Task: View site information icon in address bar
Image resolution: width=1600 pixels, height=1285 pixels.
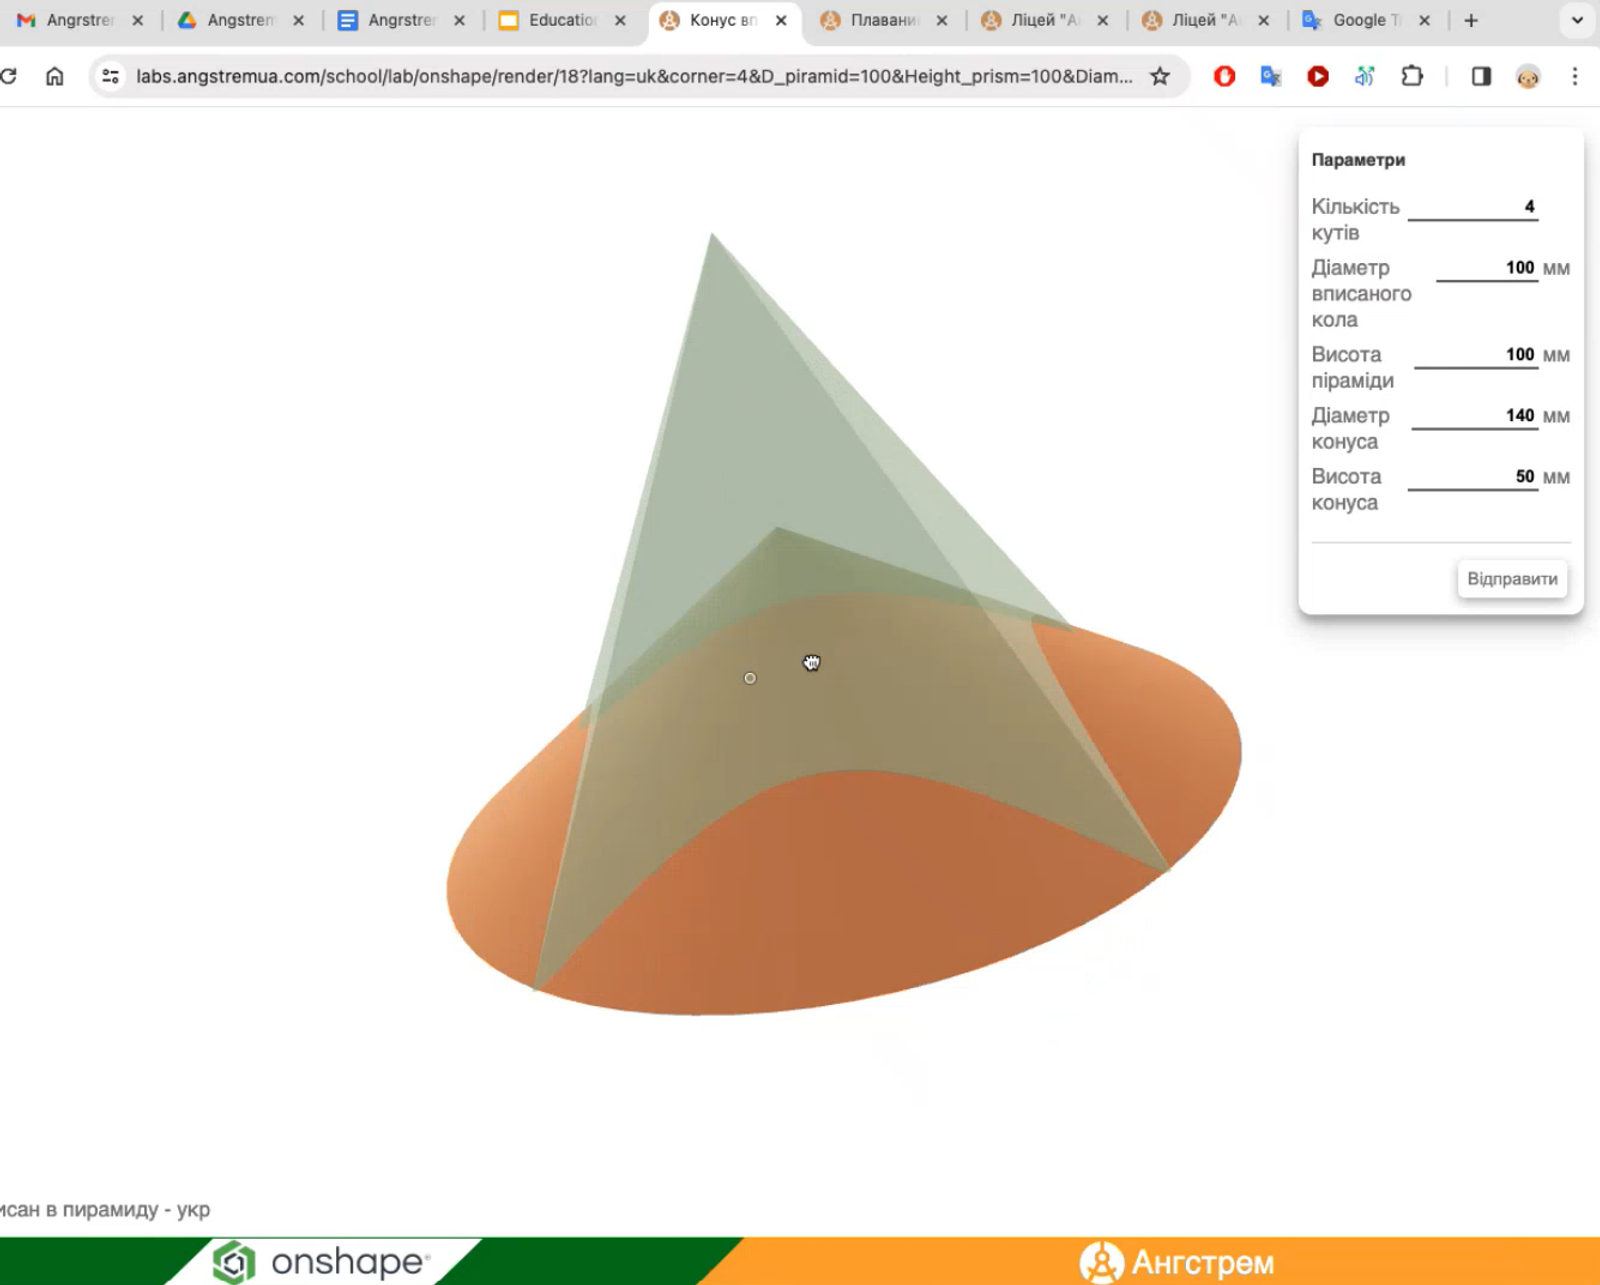Action: click(111, 76)
